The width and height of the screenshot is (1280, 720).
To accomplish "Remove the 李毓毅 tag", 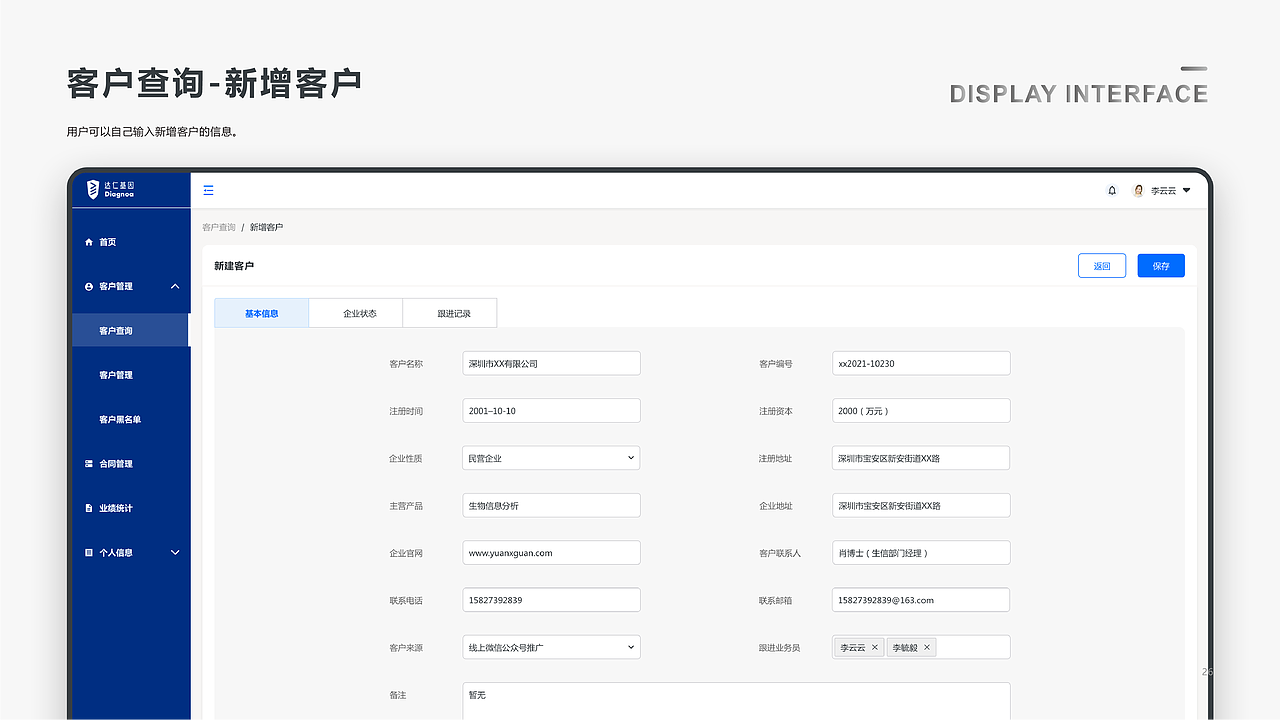I will (x=927, y=647).
